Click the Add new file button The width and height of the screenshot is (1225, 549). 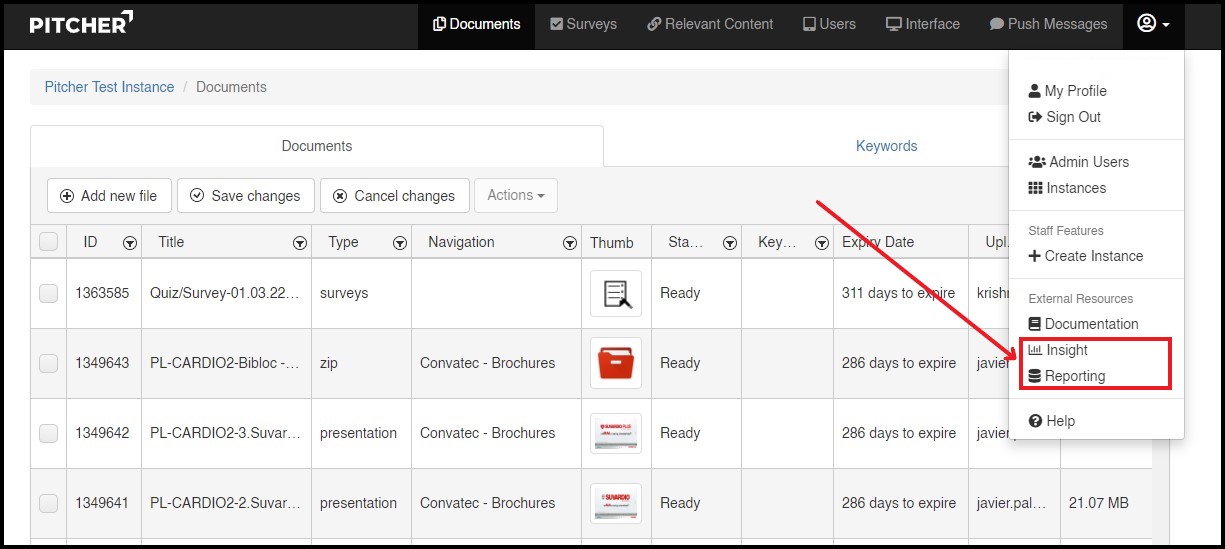(x=109, y=196)
